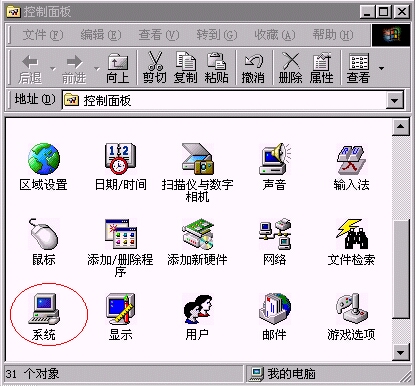This screenshot has width=415, height=386.
Task: Click the 粘贴 paste button
Action: (217, 68)
